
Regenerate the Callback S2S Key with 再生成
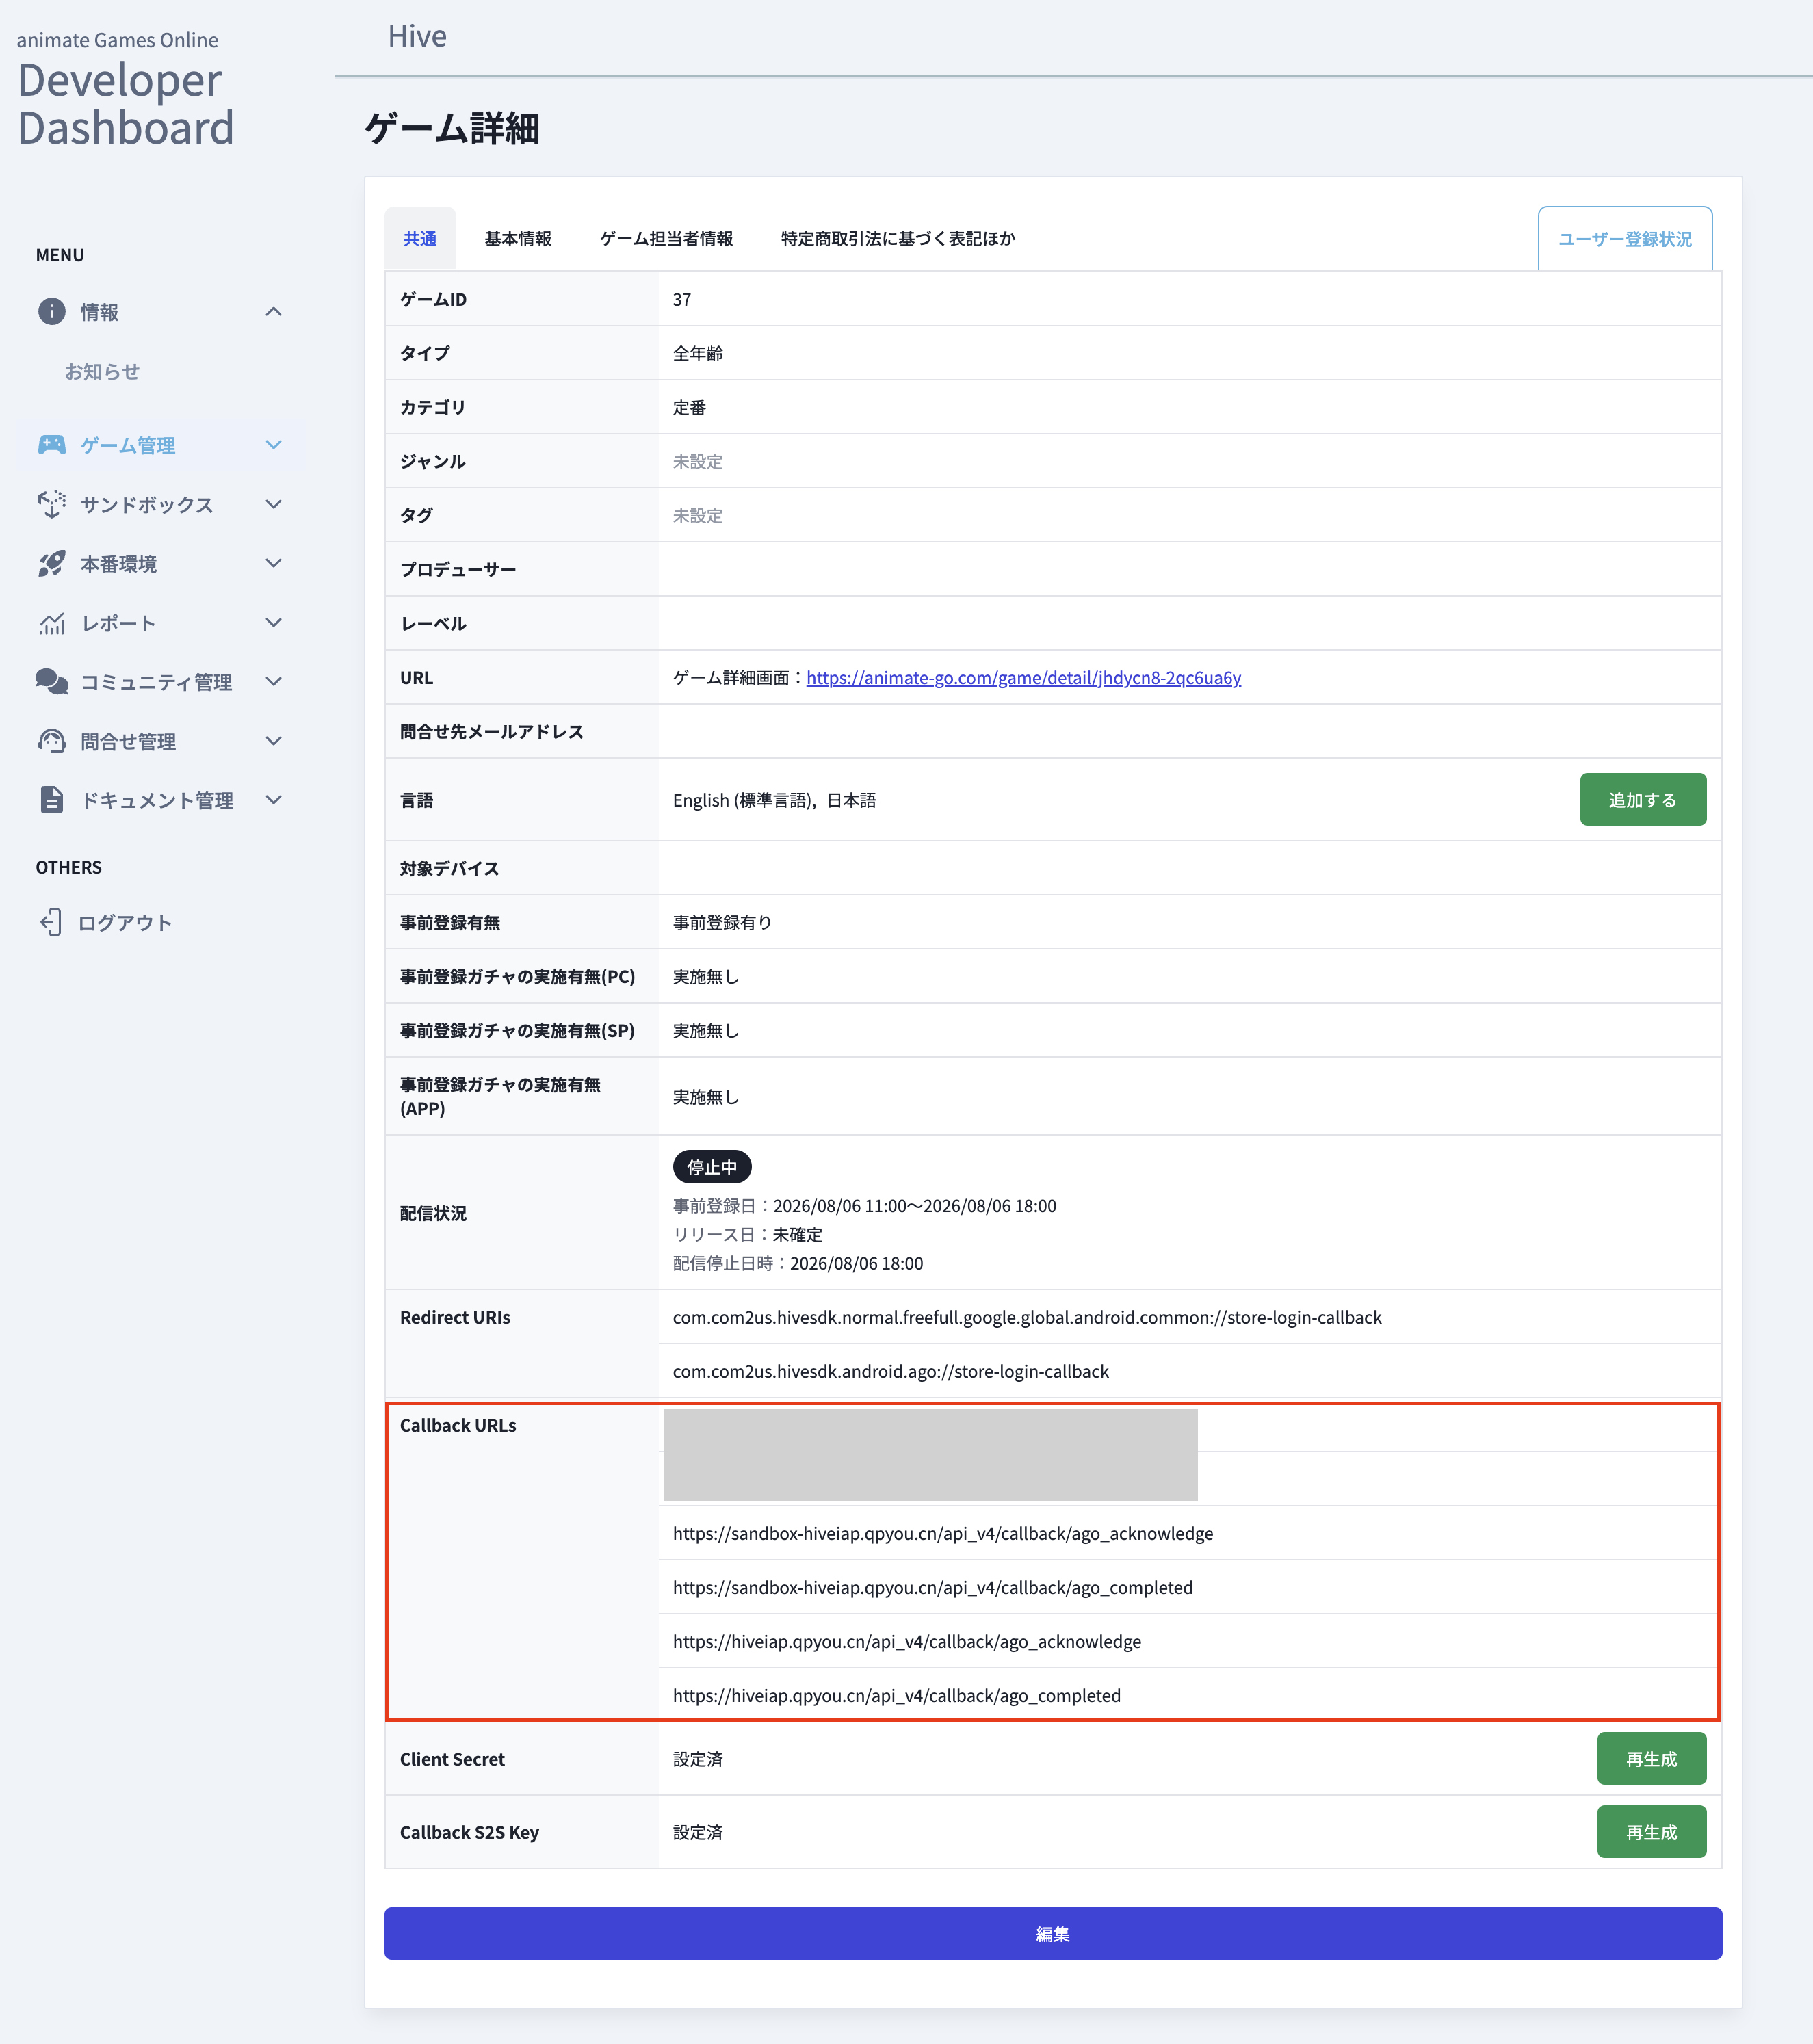[1652, 1831]
